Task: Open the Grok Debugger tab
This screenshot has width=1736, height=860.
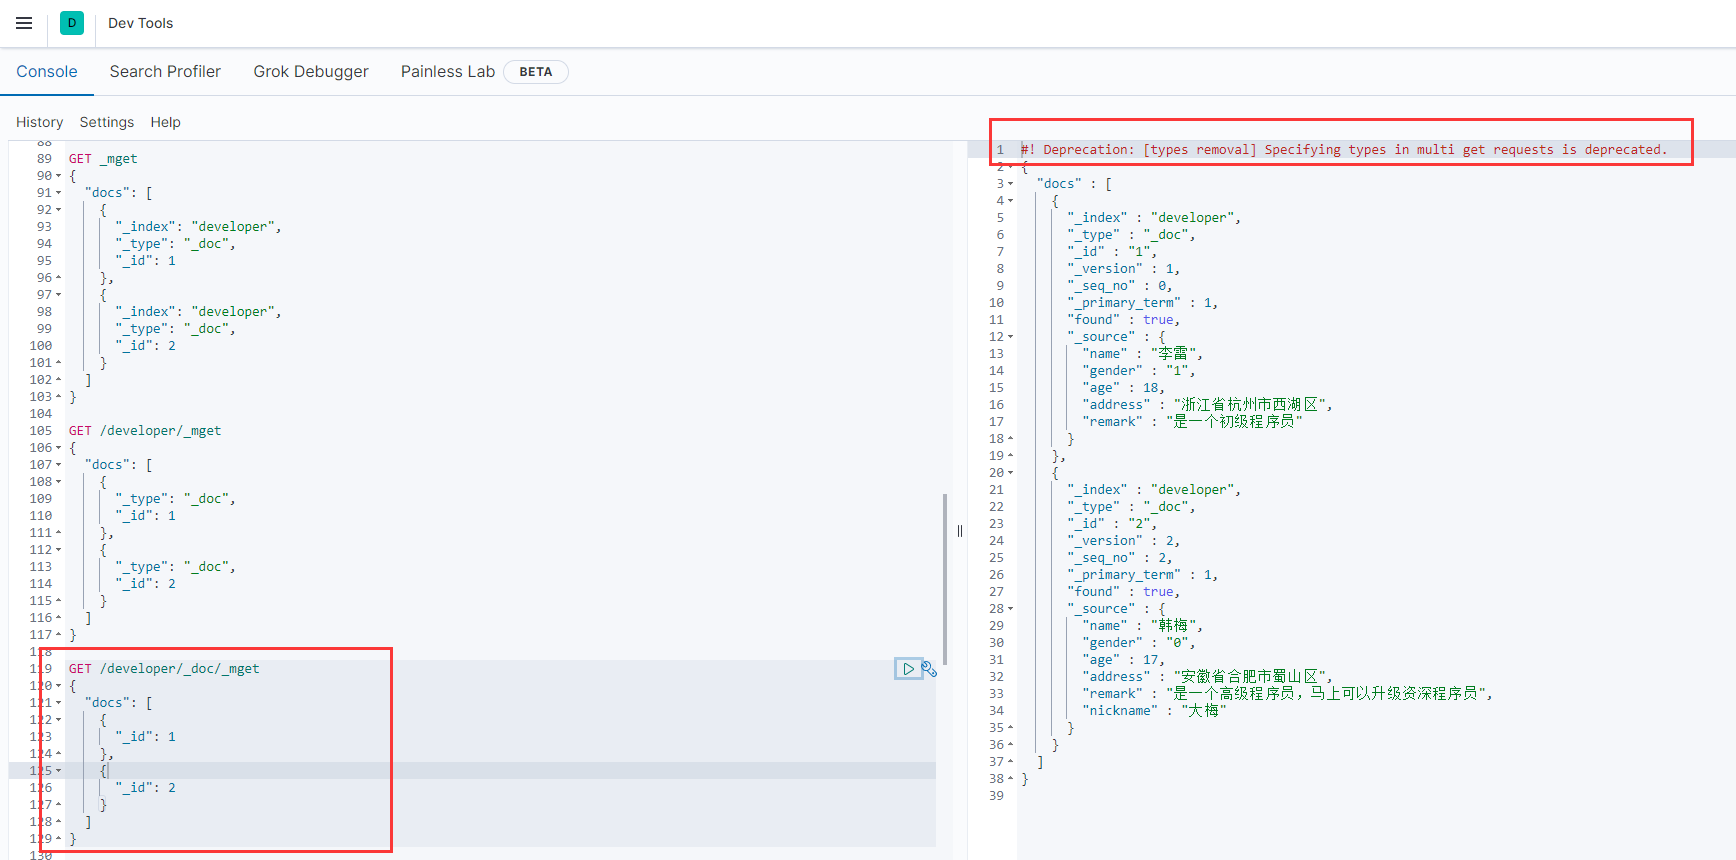Action: pos(311,72)
